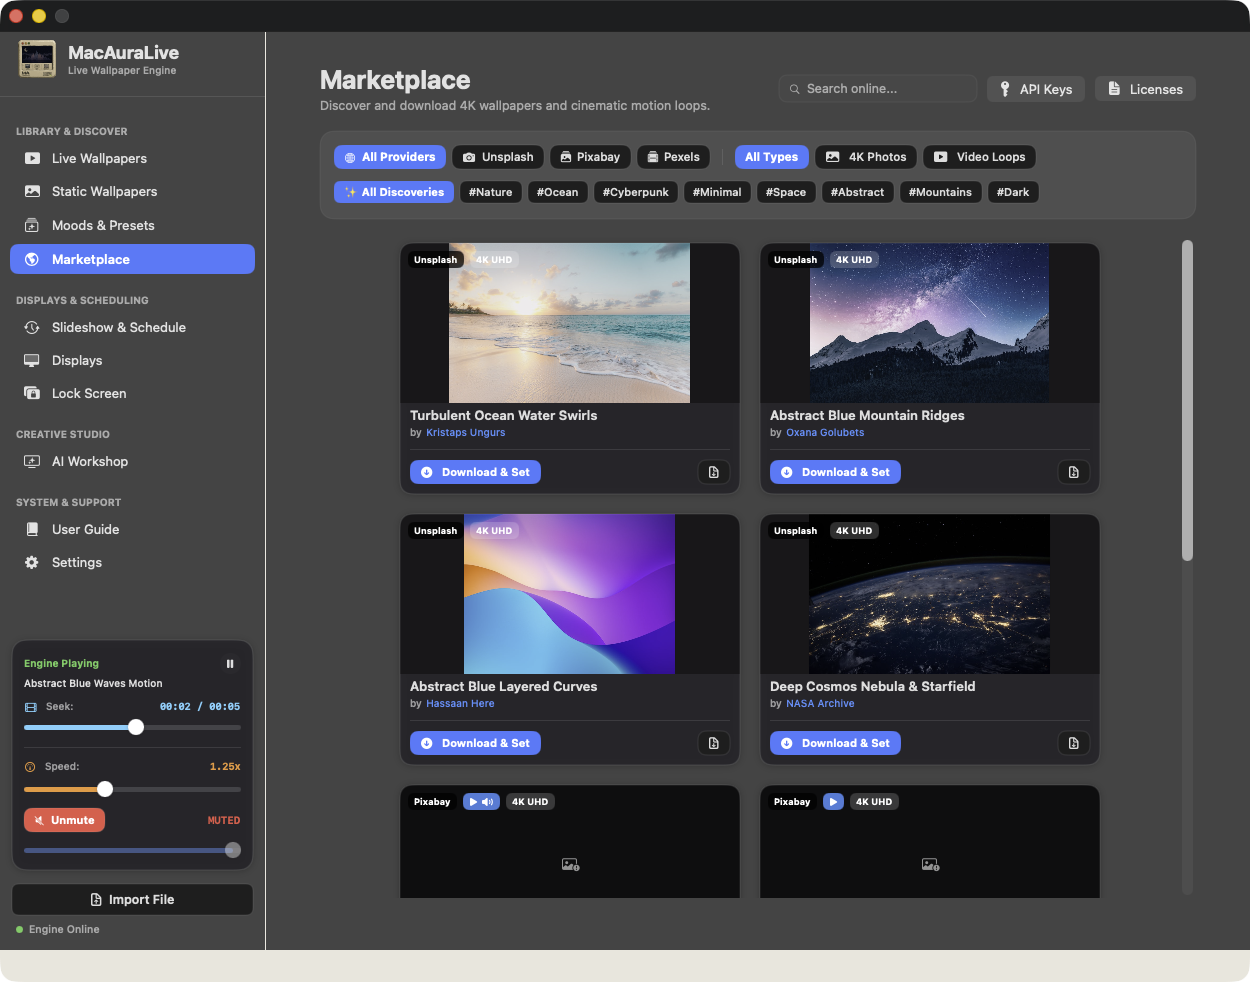Viewport: 1250px width, 982px height.
Task: Click video-with-audio badge on first Pixabay card
Action: click(x=481, y=802)
